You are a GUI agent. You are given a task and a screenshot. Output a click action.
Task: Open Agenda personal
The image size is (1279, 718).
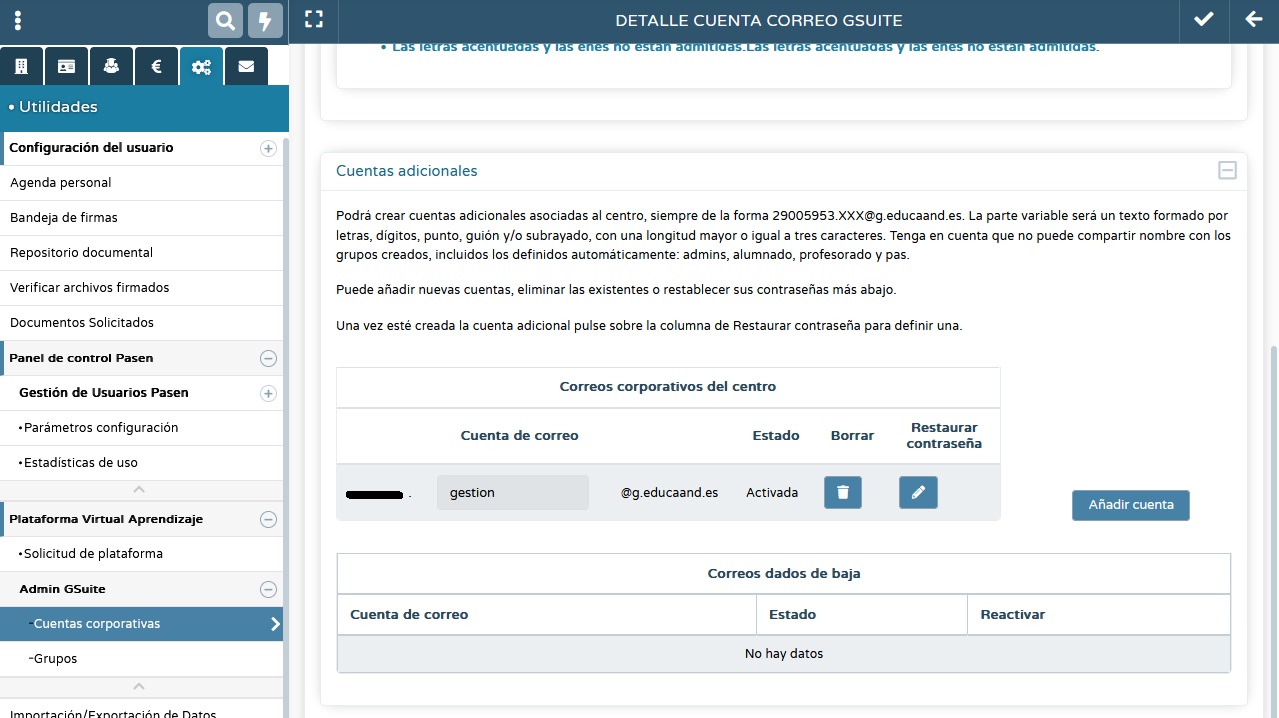pyautogui.click(x=141, y=183)
